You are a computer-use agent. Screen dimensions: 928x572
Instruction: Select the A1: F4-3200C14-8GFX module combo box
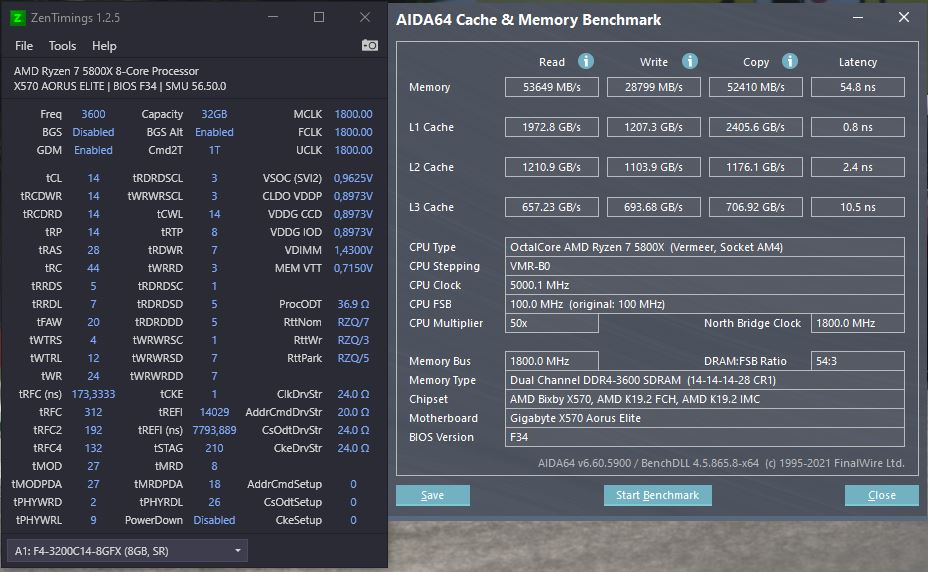coord(127,551)
